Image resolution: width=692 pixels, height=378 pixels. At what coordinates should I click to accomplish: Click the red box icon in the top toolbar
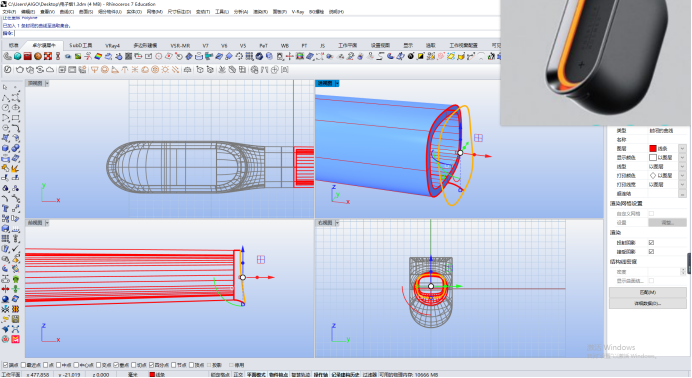[x=27, y=56]
